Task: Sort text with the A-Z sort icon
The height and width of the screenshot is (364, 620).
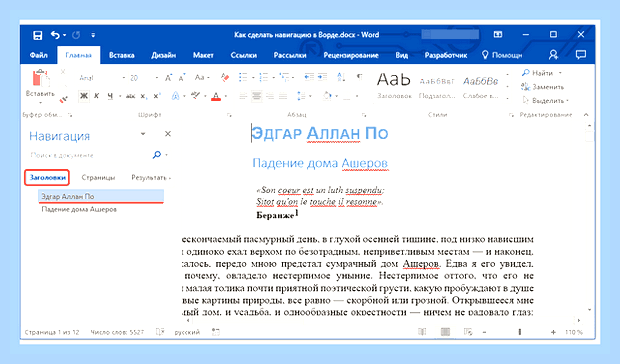Action: (341, 77)
